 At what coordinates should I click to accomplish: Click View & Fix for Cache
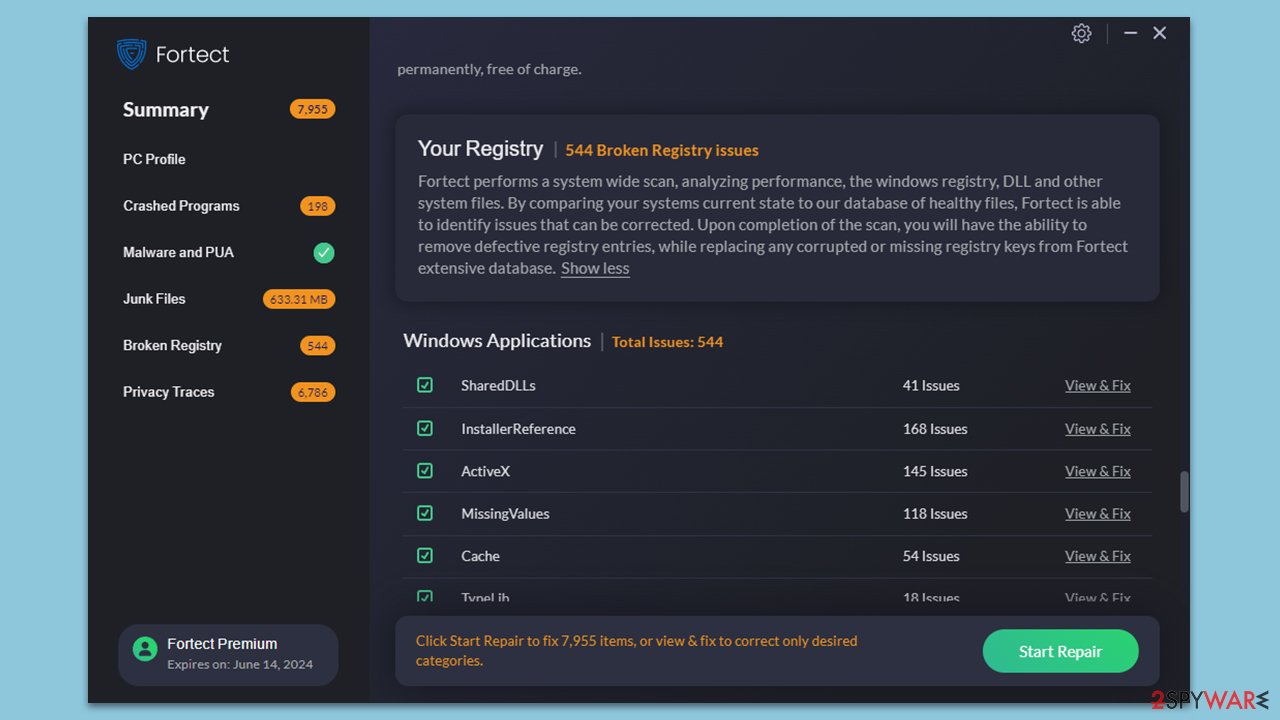(x=1097, y=556)
